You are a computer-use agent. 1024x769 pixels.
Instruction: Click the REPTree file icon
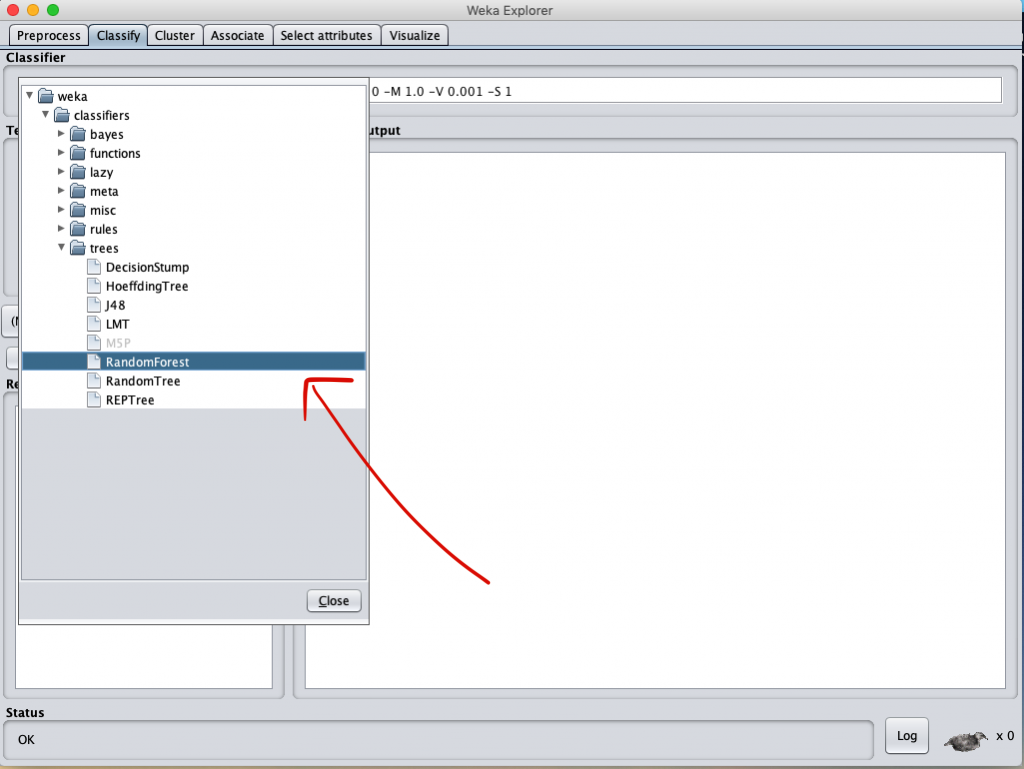tap(94, 400)
